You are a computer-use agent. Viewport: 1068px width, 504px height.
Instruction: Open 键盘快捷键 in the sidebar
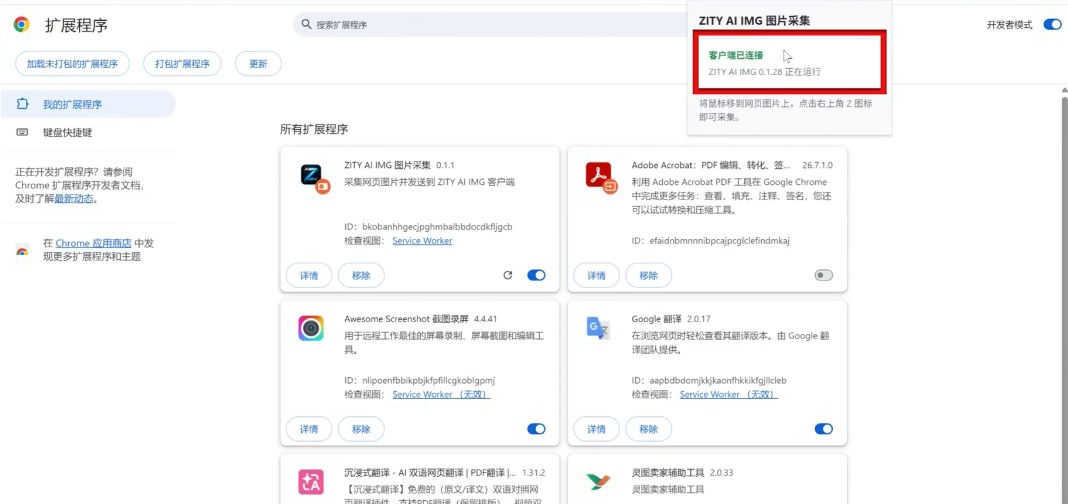[x=87, y=132]
